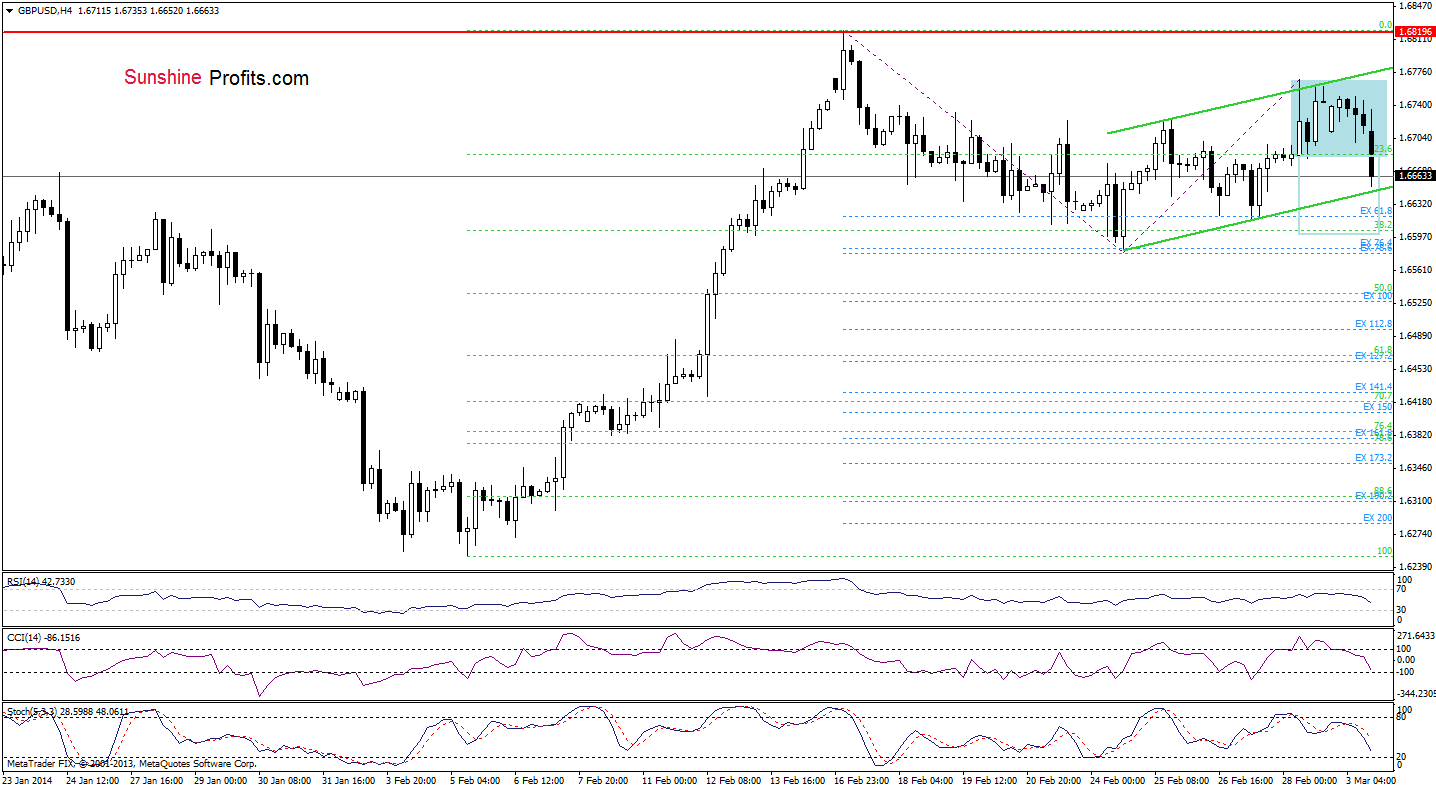
Task: Click the EX 173.2 Fibonacci expansion label
Action: pyautogui.click(x=1374, y=457)
